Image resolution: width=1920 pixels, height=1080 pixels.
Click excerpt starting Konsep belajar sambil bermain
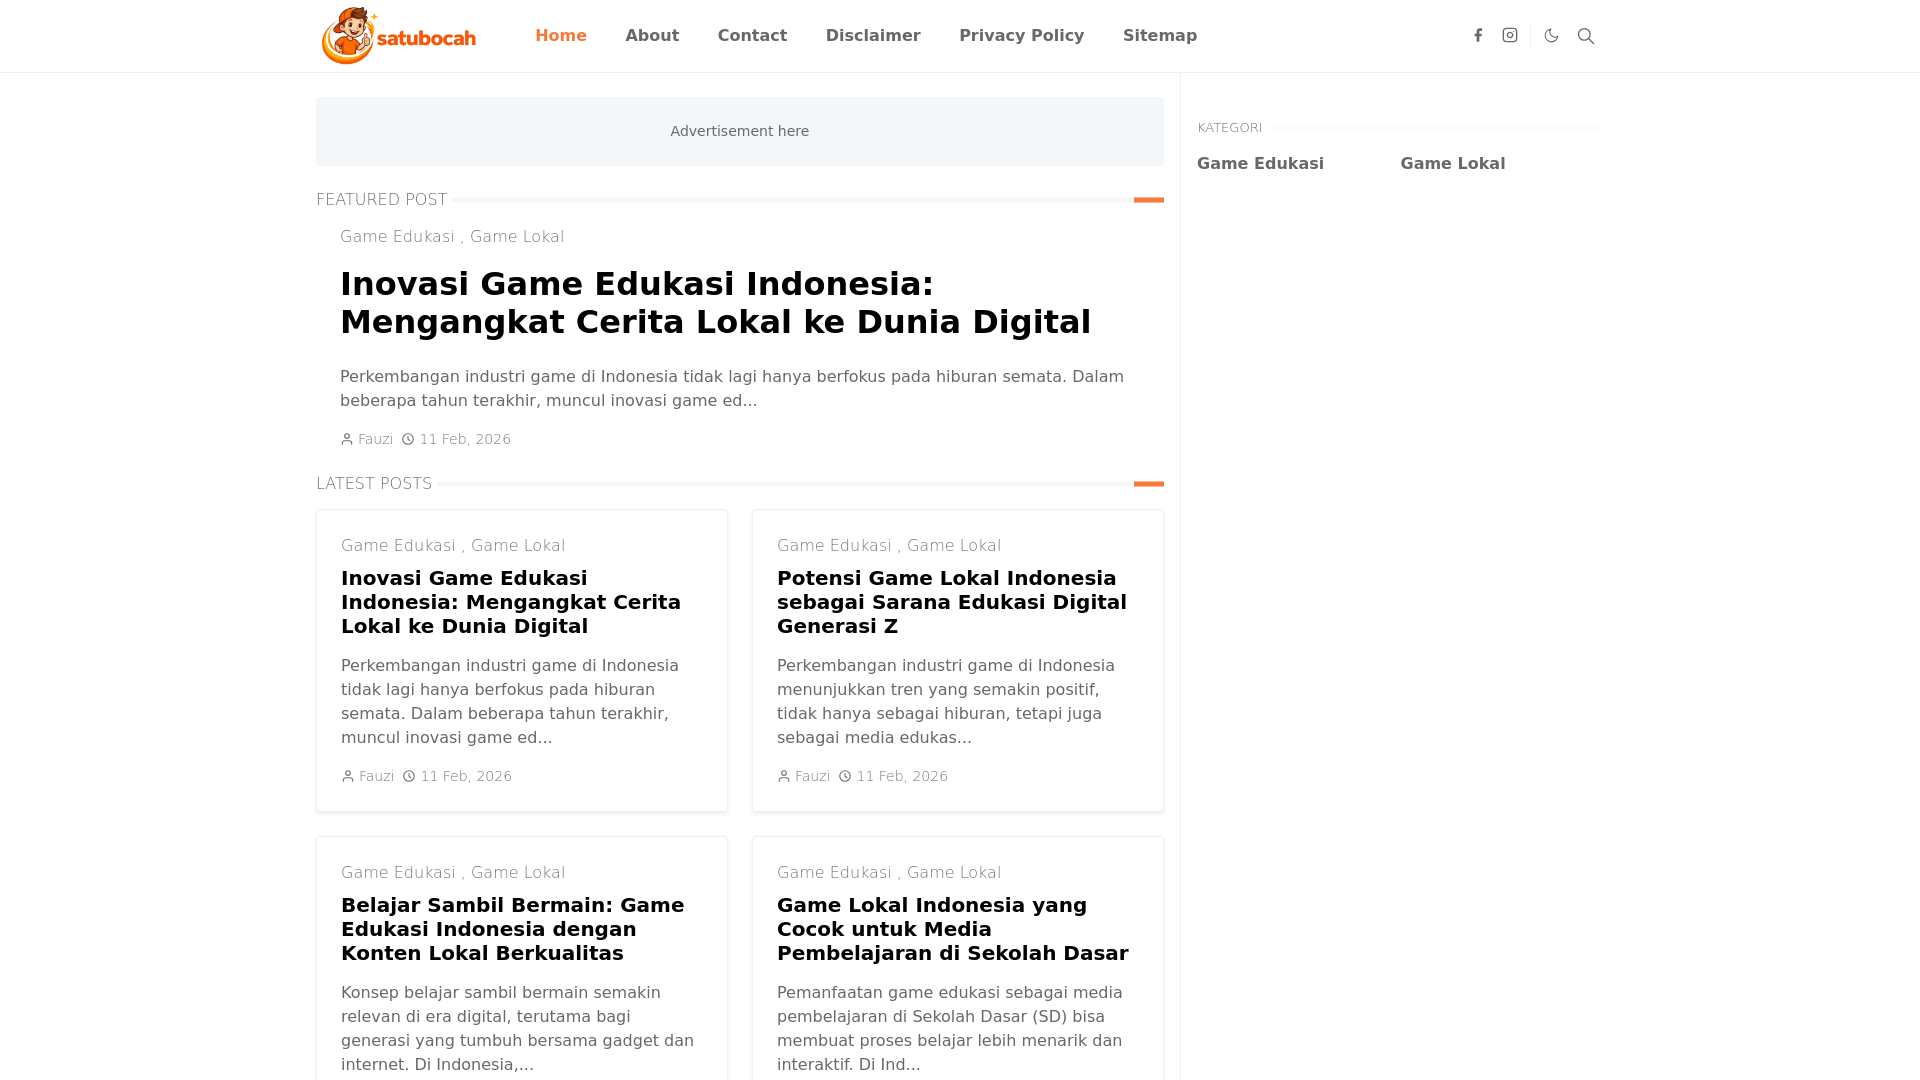pos(518,1029)
